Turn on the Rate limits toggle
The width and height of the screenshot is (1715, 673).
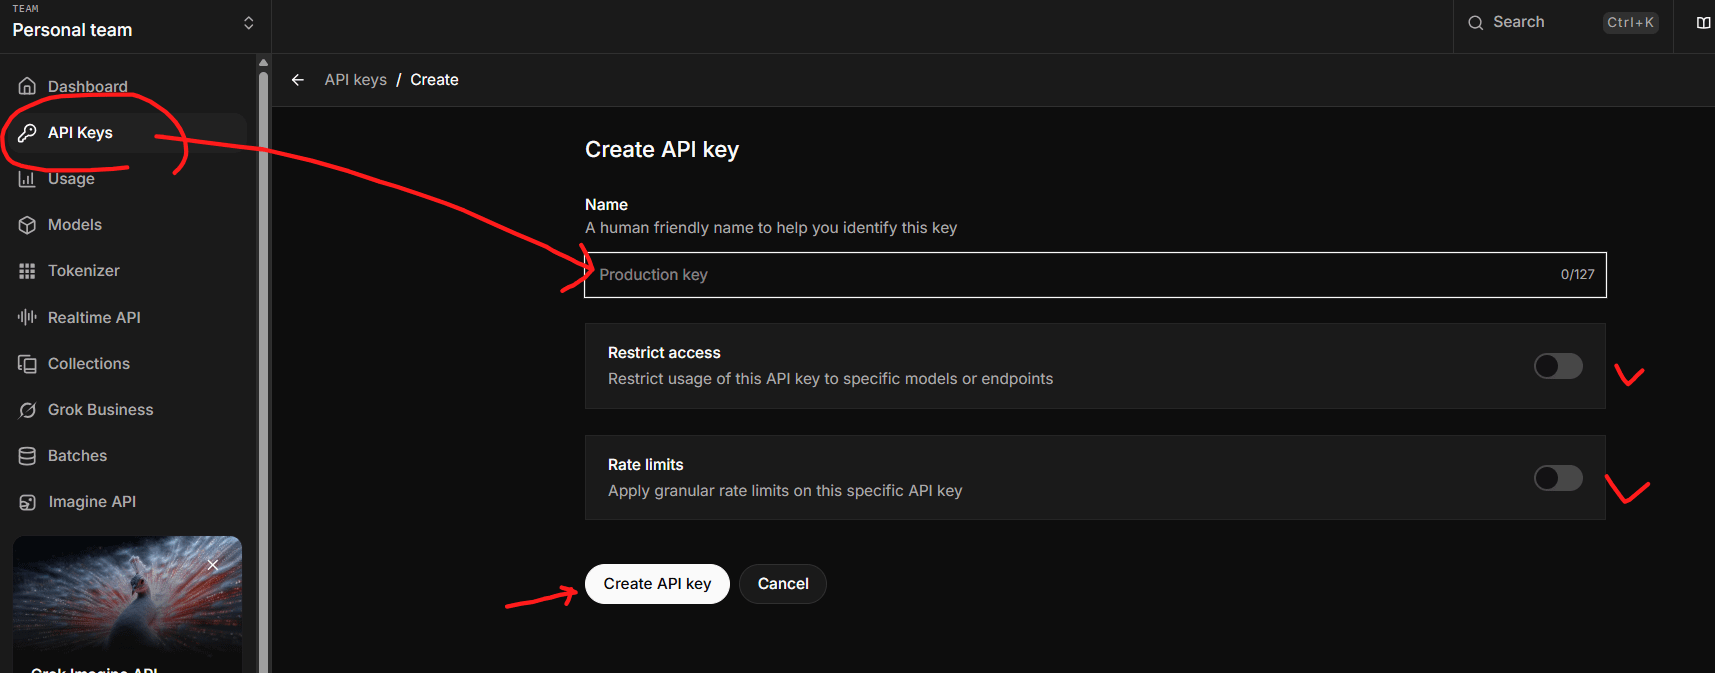click(x=1558, y=478)
